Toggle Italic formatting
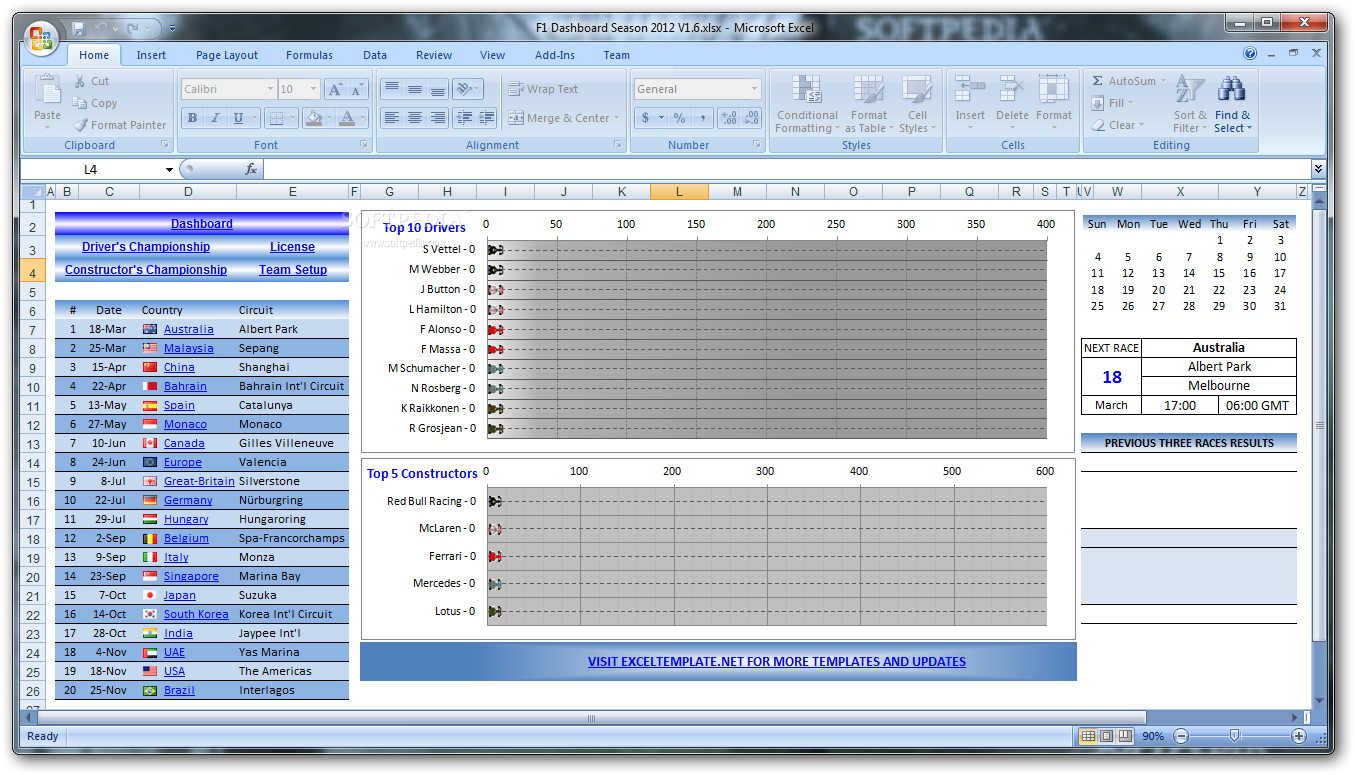The width and height of the screenshot is (1355, 775). (x=214, y=118)
